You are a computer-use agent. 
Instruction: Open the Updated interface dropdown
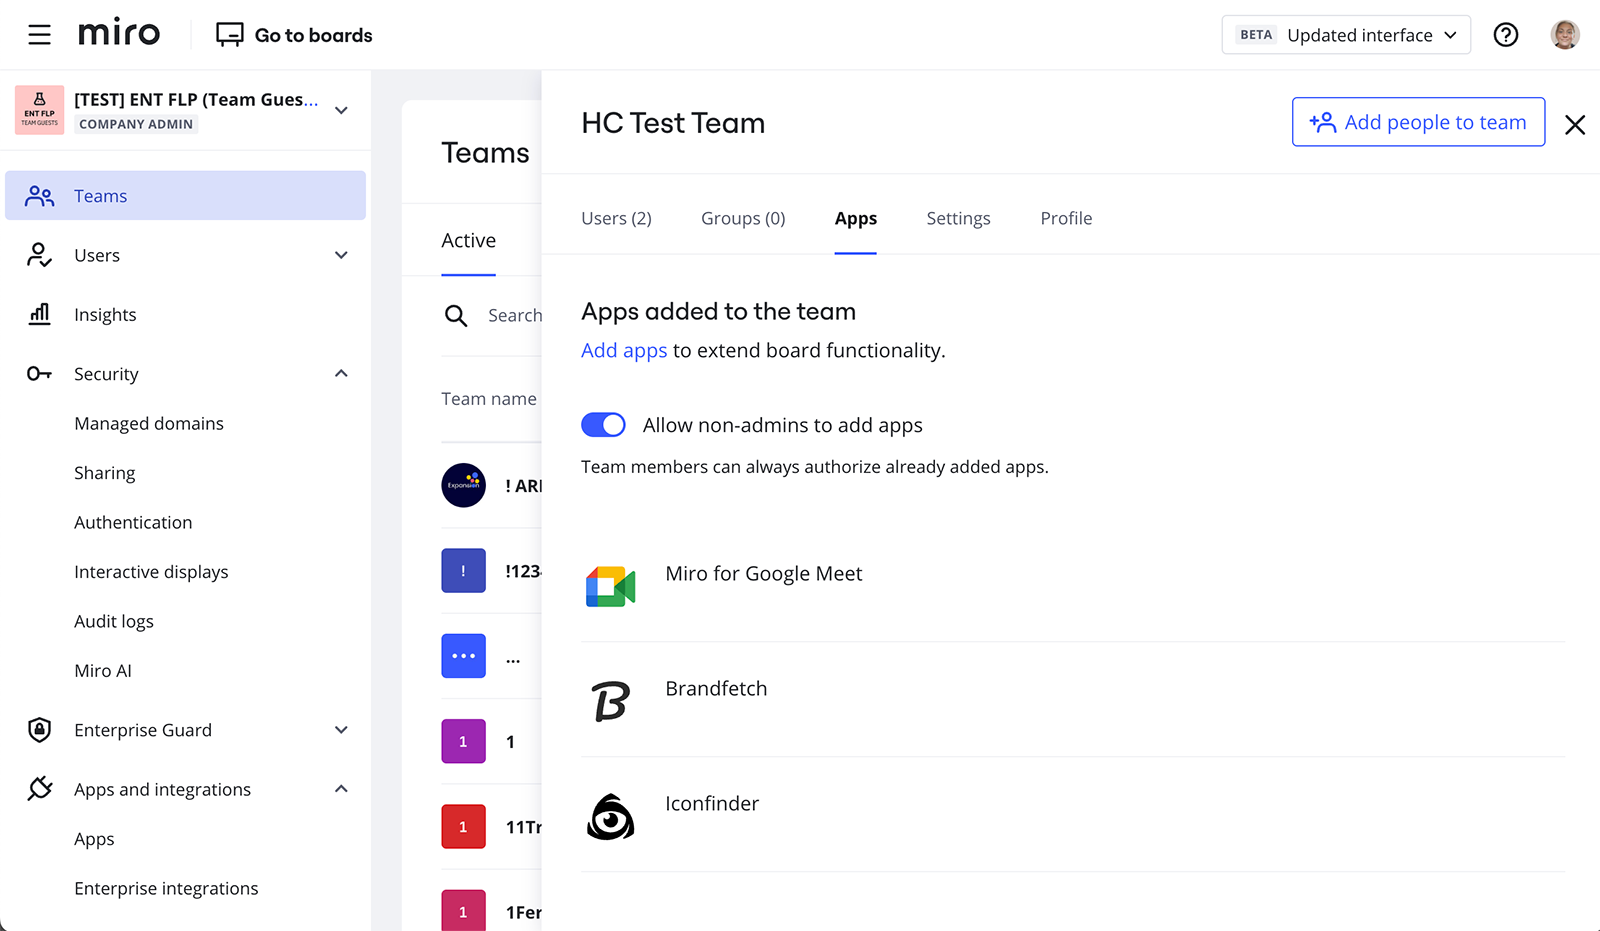click(1369, 34)
